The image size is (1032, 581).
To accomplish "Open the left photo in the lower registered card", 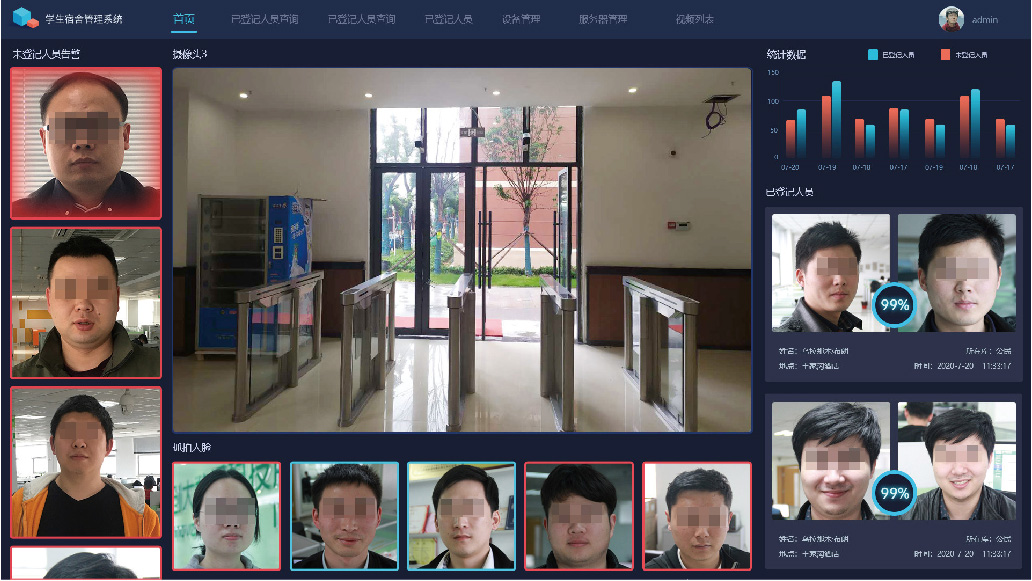I will (830, 461).
